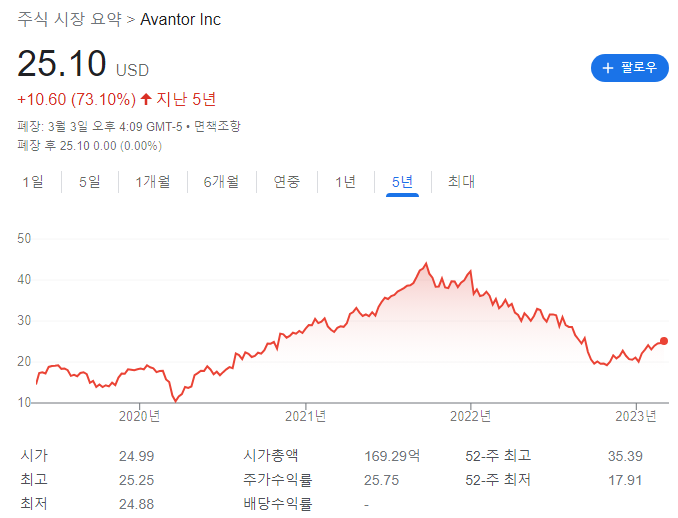This screenshot has height=518, width=678.
Task: Click the 2021년 x-axis label
Action: 305,416
